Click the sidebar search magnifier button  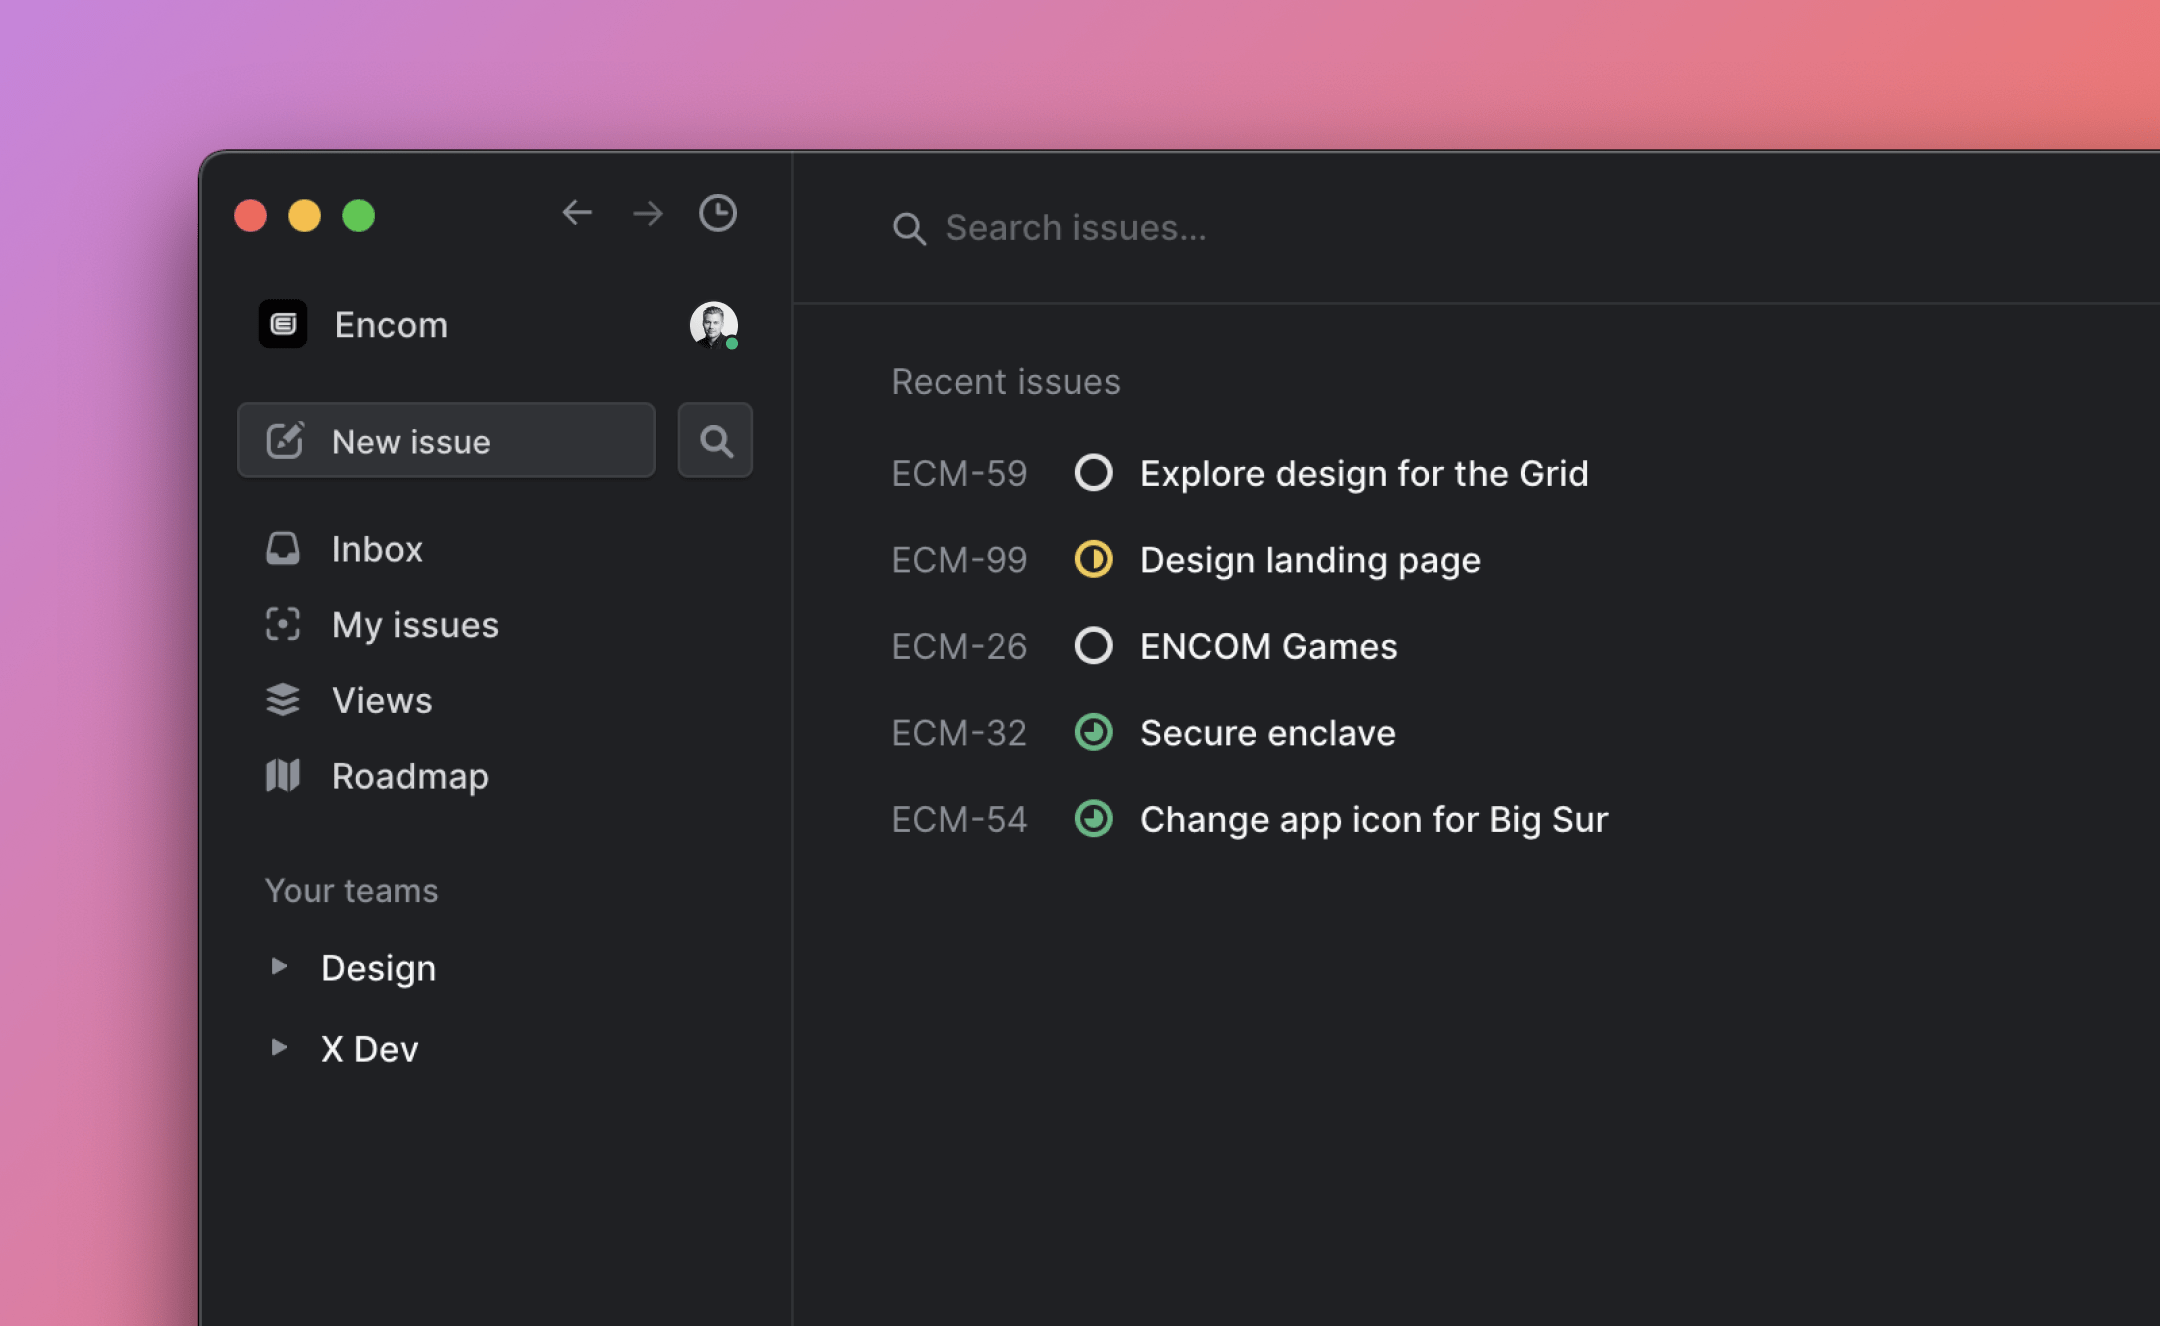715,441
